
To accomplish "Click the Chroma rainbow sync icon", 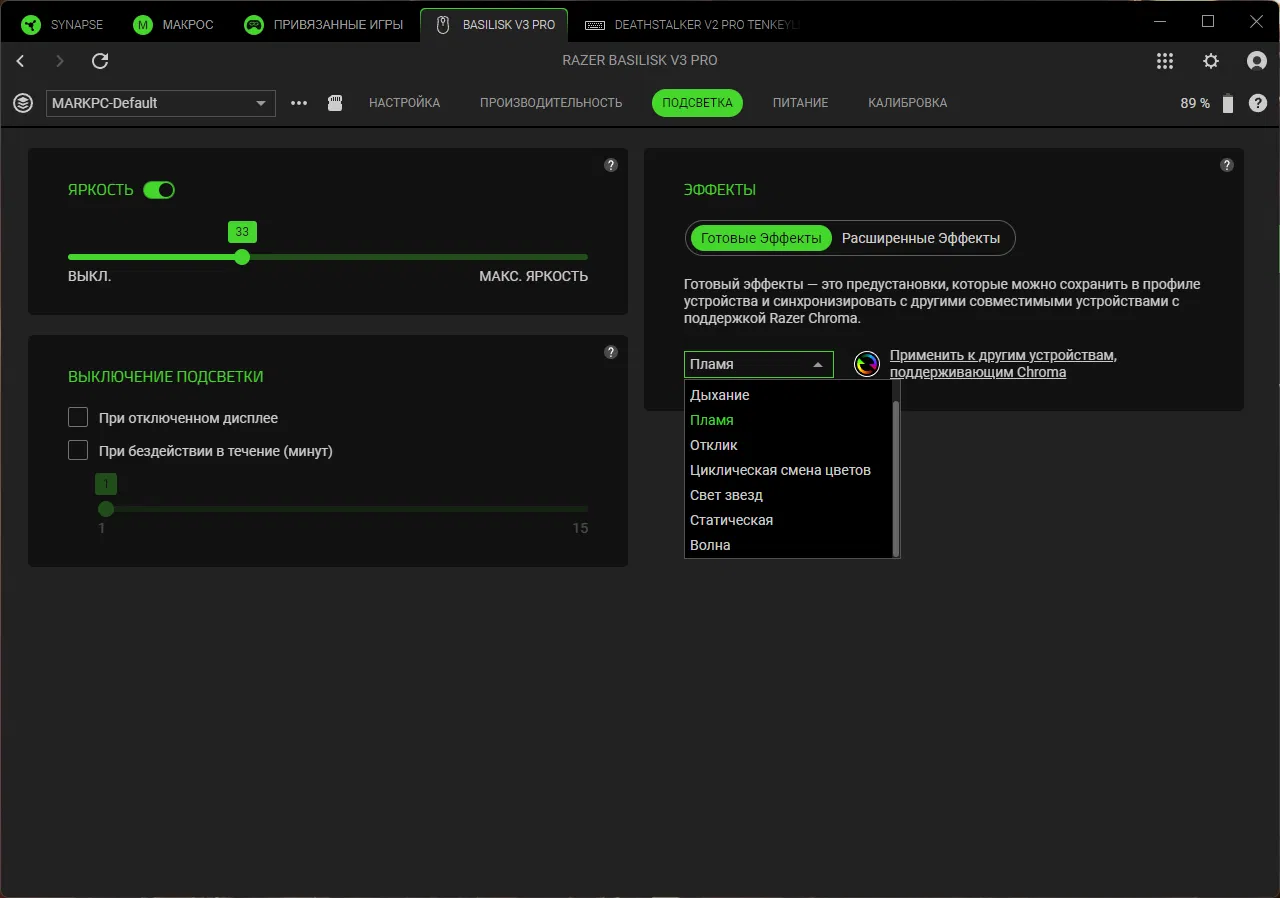I will 867,364.
